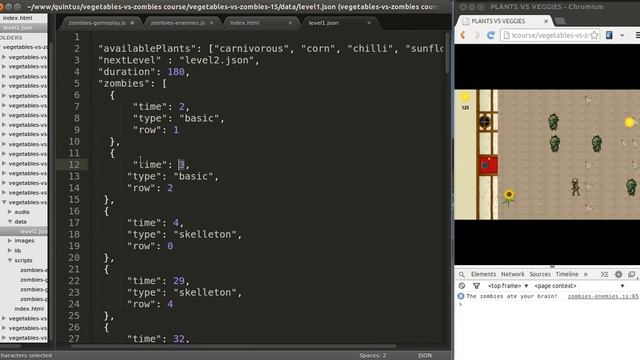
Task: Toggle the DevTools console drawer icon
Action: [604, 274]
